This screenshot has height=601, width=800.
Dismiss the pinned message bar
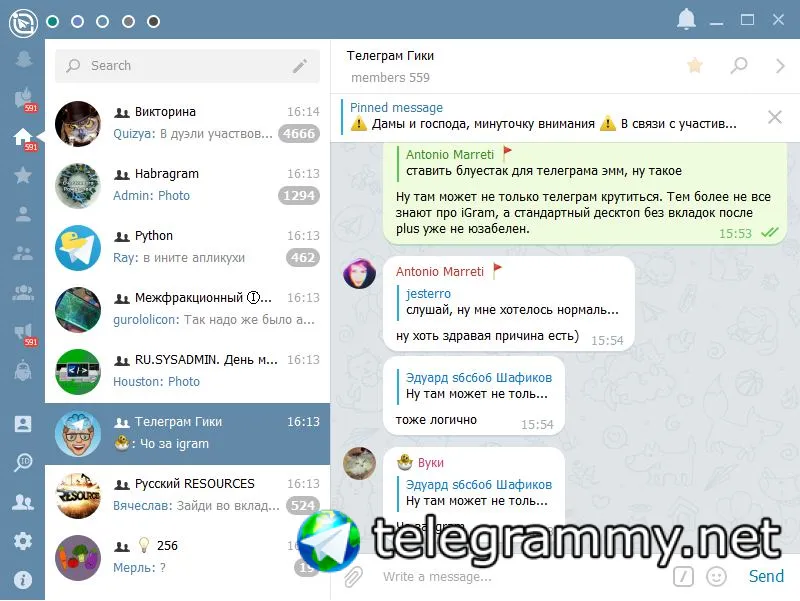[x=774, y=117]
